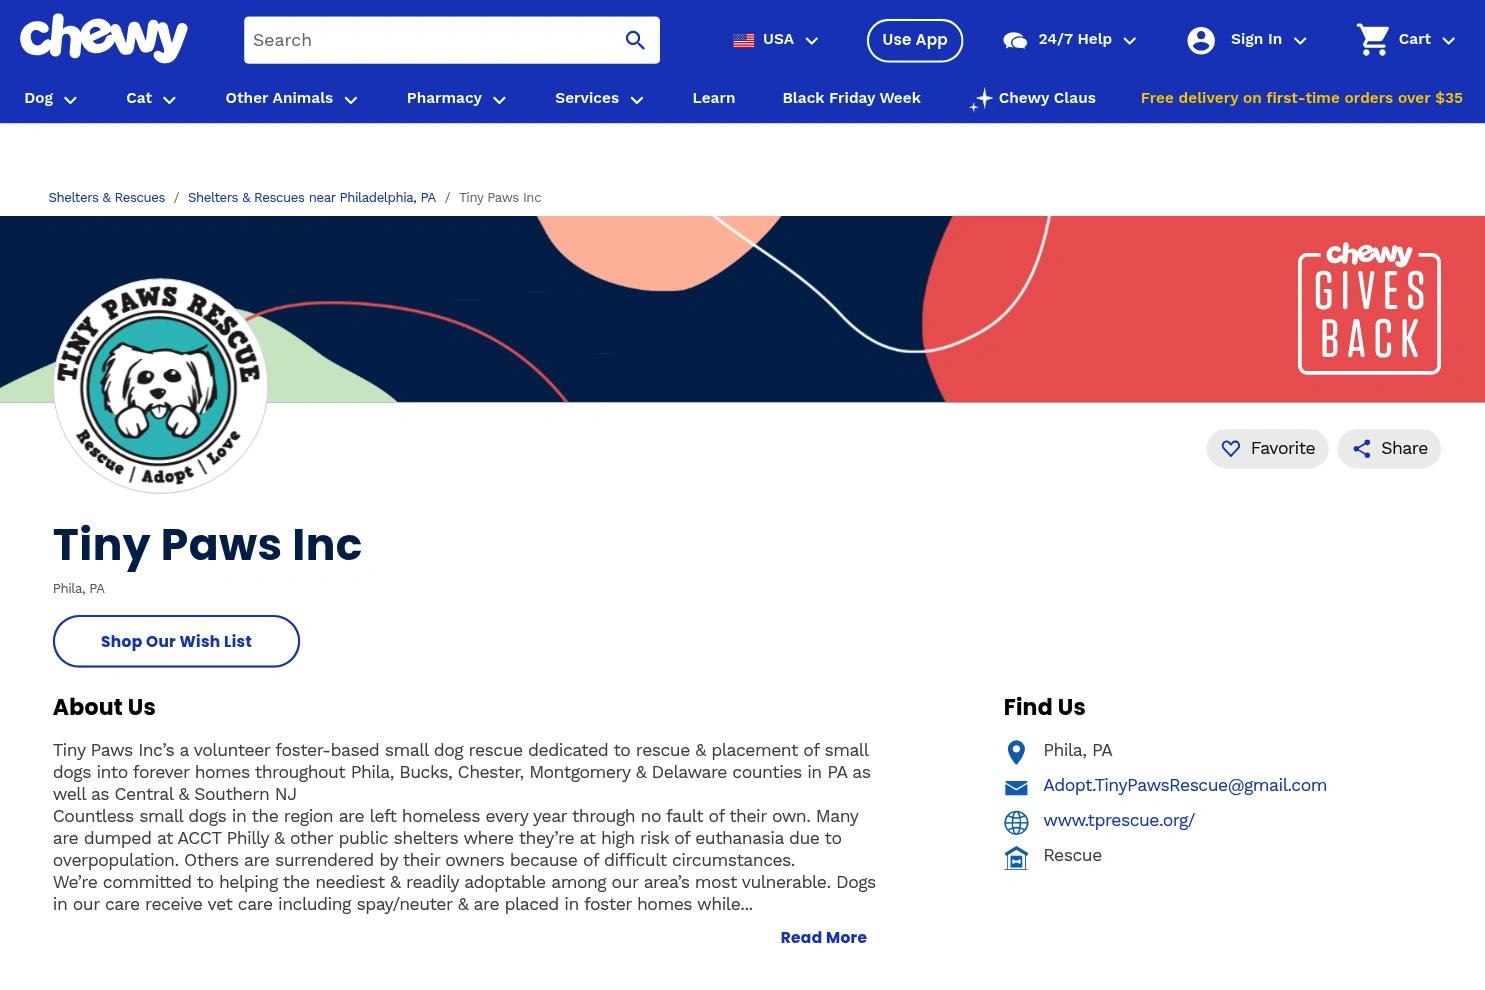Go to the Learn section
Viewport: 1485px width, 990px height.
714,98
